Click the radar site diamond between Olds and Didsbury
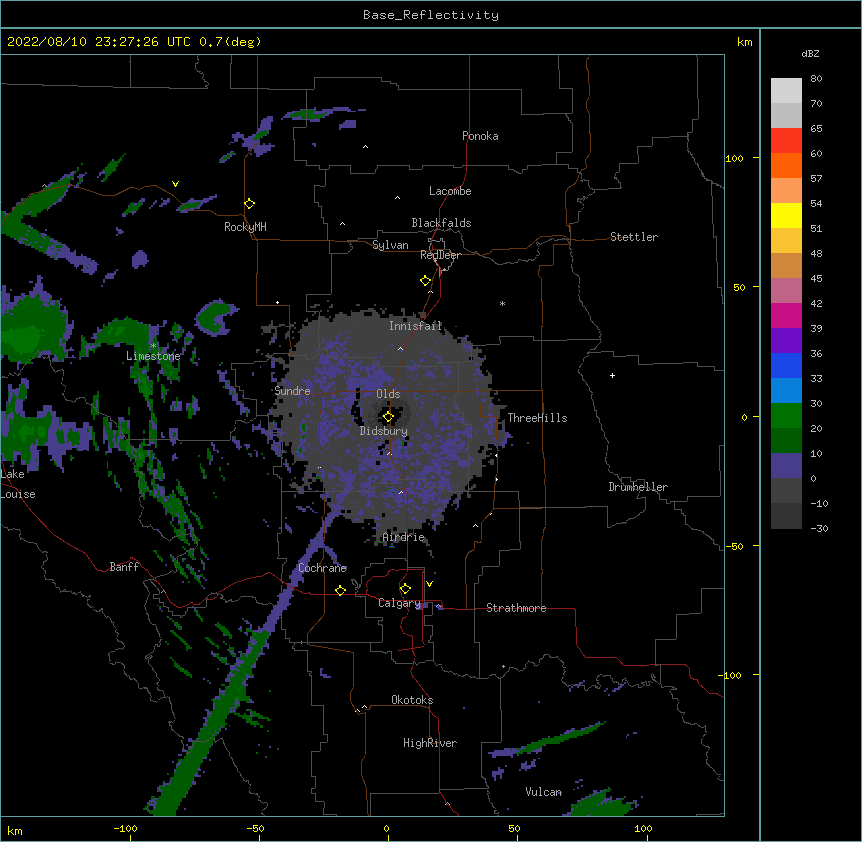Screen dimensions: 862x842 (388, 417)
